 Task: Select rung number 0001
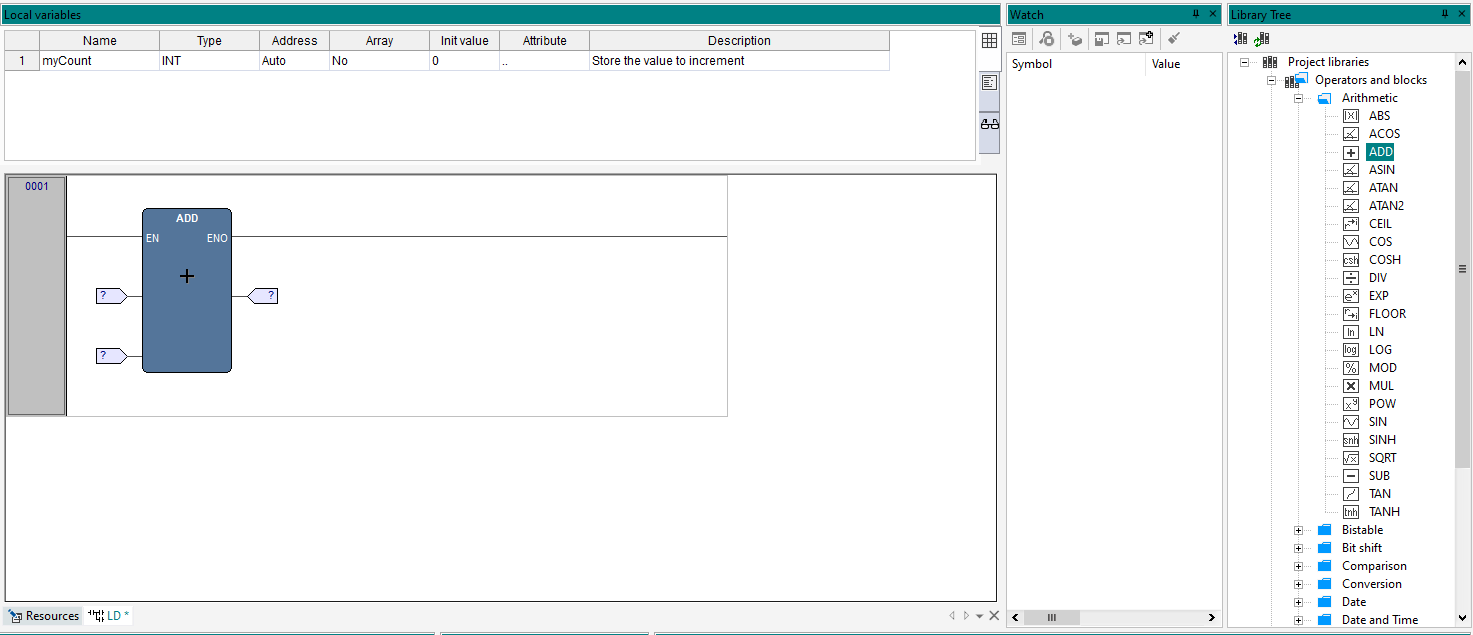click(x=37, y=296)
